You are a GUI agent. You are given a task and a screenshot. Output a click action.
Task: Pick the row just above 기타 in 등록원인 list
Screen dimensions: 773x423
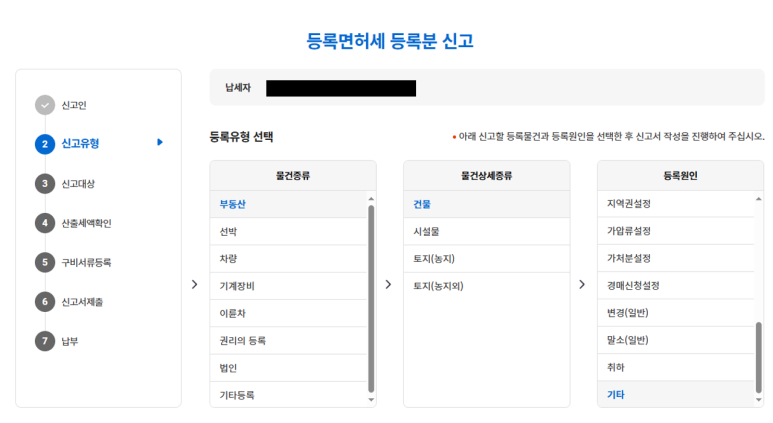[x=676, y=367]
